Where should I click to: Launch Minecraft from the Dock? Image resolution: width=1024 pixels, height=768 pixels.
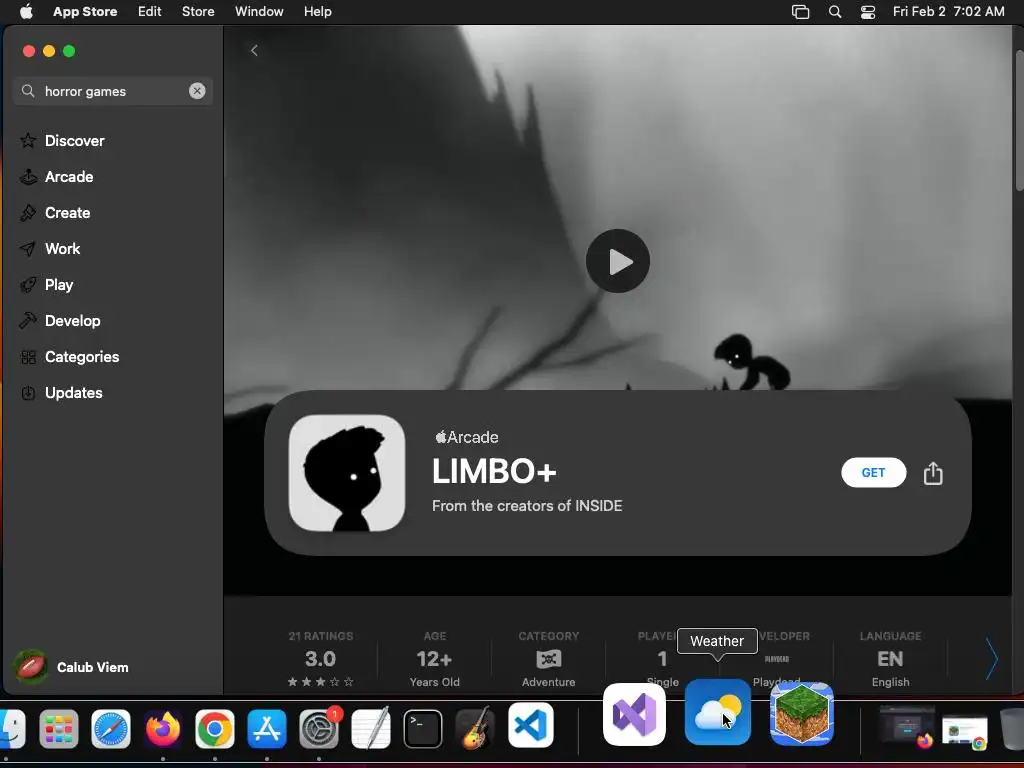[x=802, y=714]
